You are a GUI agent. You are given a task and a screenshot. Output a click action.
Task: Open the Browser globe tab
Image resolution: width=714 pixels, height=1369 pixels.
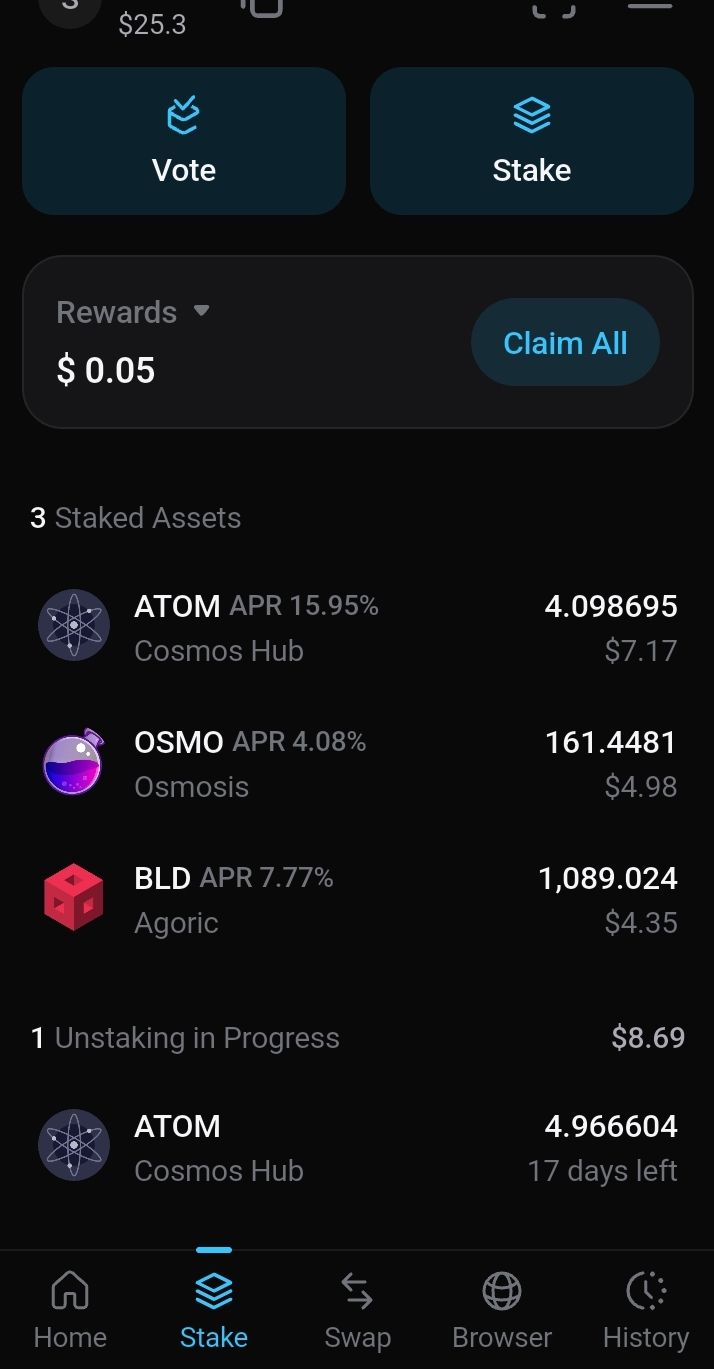pos(502,1308)
